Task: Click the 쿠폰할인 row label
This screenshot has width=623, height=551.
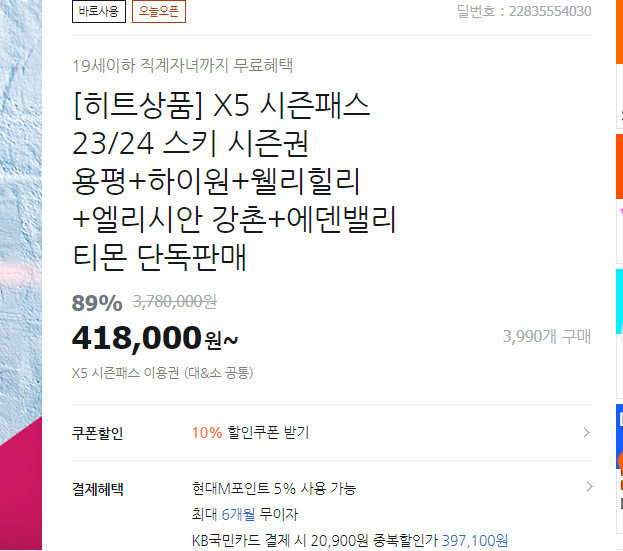Action: click(x=97, y=433)
